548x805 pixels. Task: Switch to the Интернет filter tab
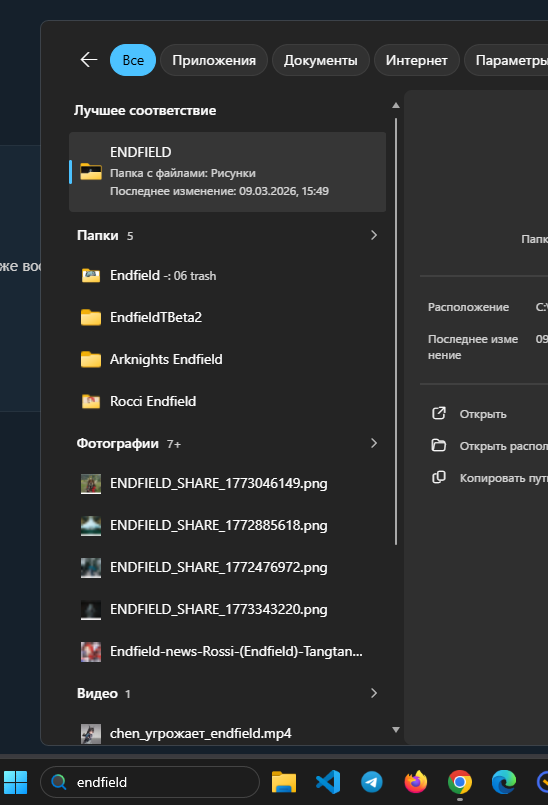(x=417, y=60)
